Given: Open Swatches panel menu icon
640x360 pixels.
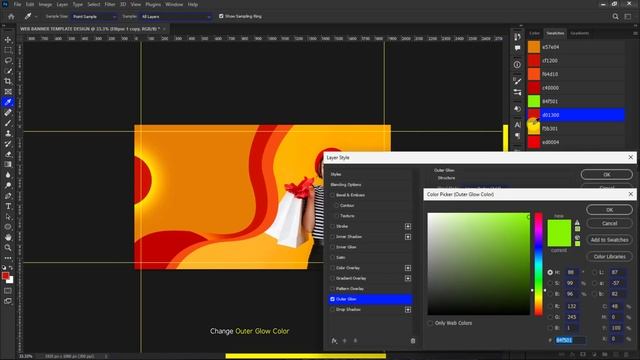Looking at the screenshot, I should pos(635,33).
